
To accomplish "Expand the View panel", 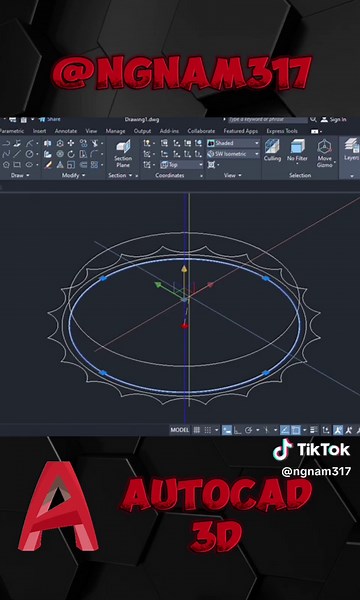I will click(x=233, y=175).
